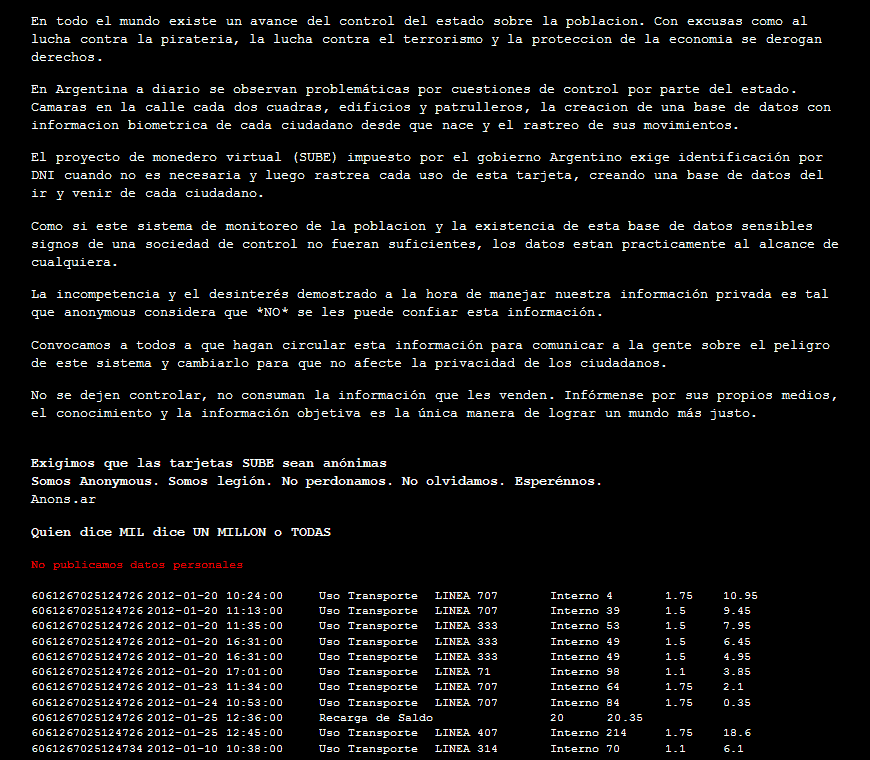Click the paragraph beginning 'Como si este sistema'

[434, 244]
